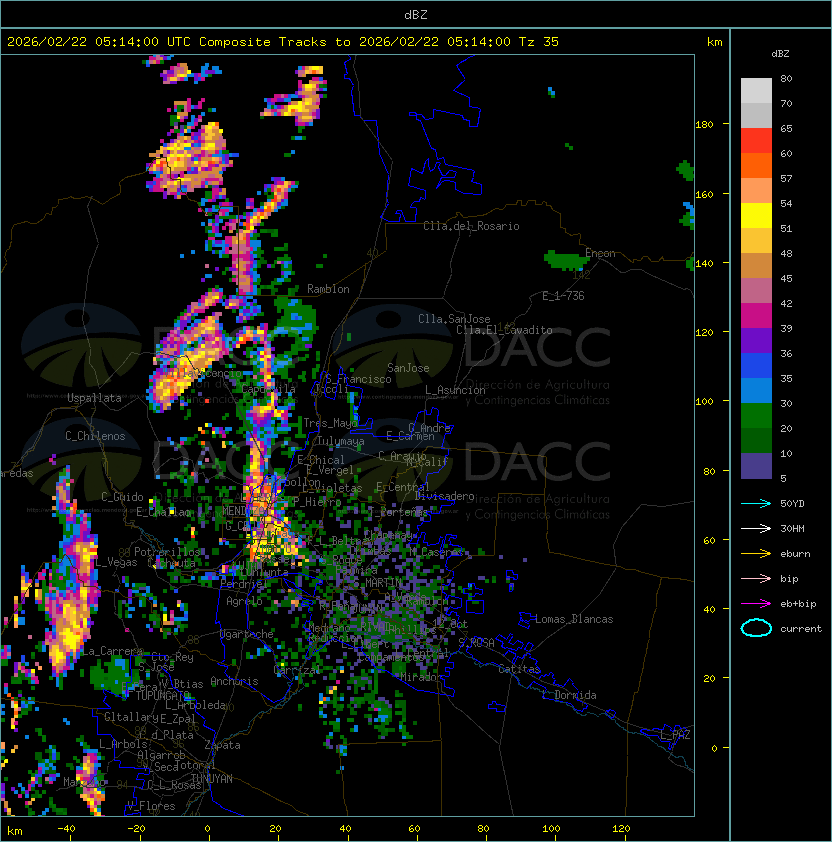Click the 'Ramblon' map label
The height and width of the screenshot is (842, 832).
[328, 289]
